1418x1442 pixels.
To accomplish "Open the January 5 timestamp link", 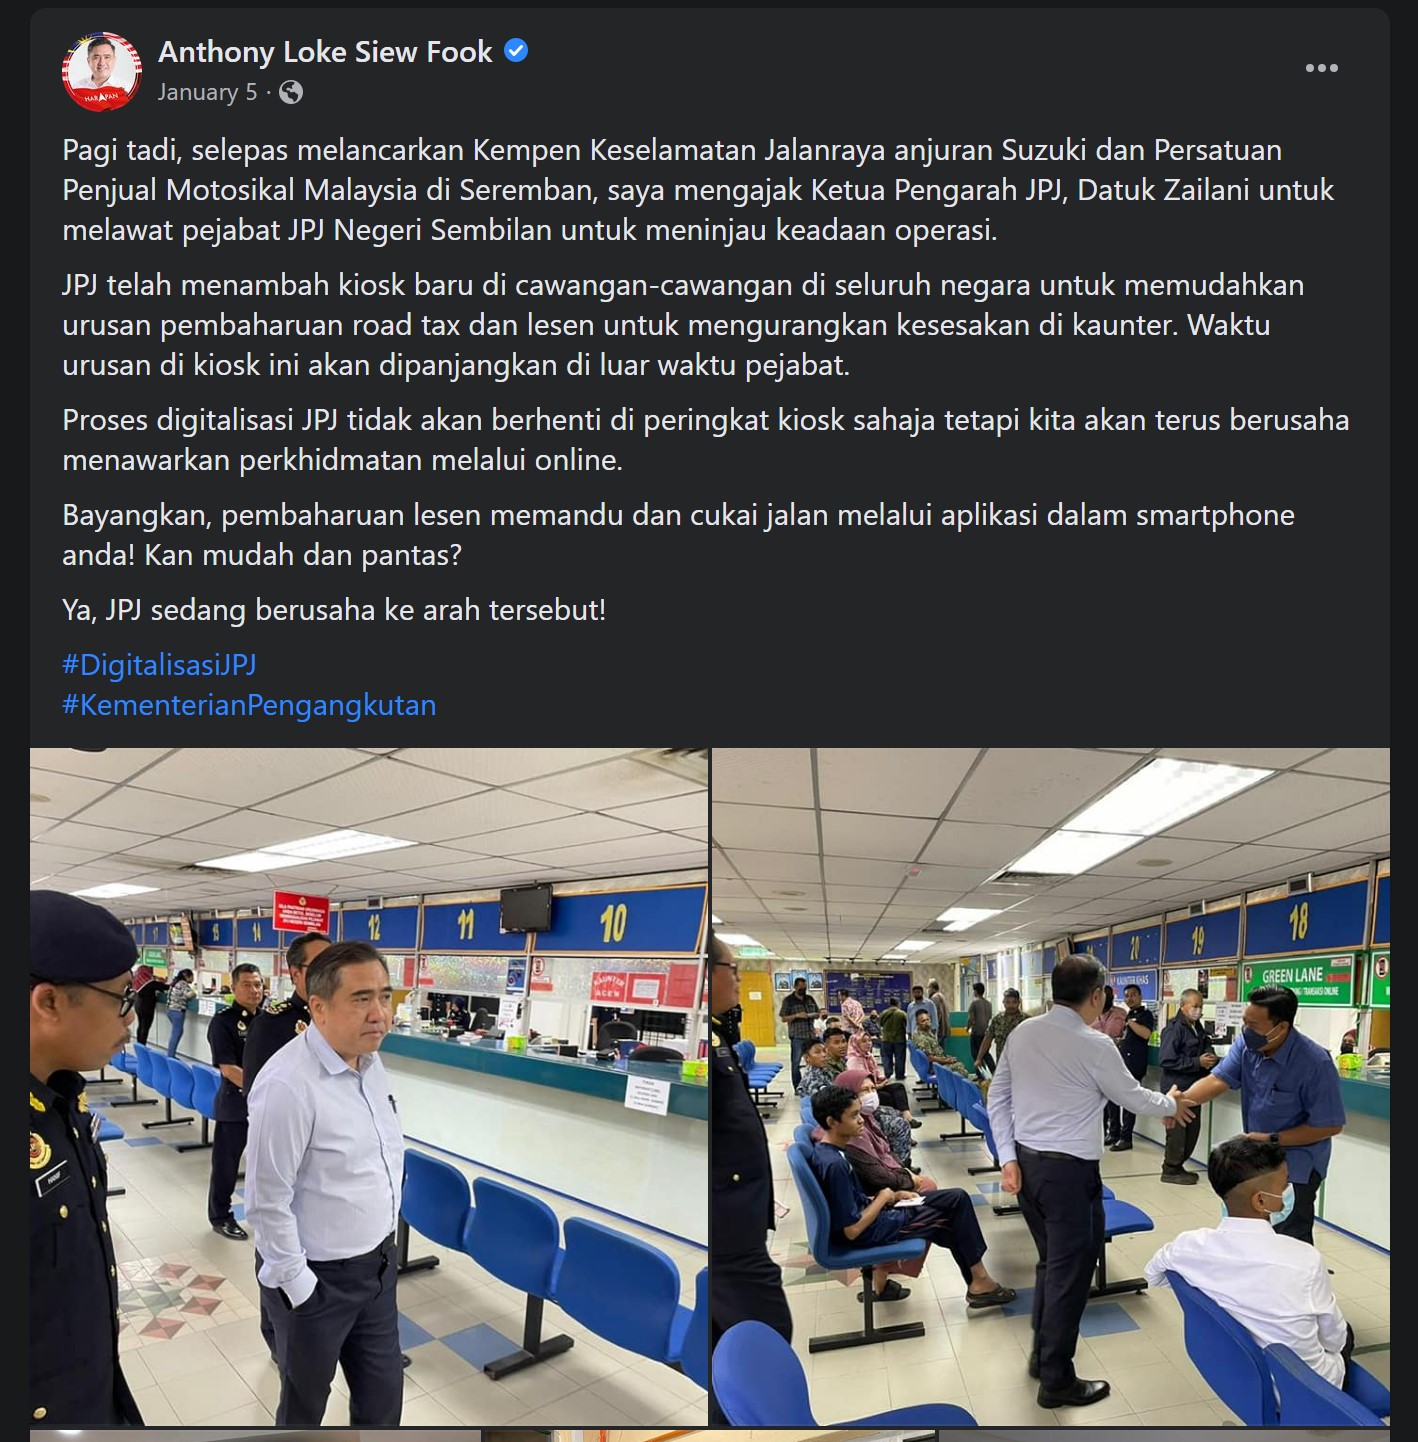I will pyautogui.click(x=207, y=92).
